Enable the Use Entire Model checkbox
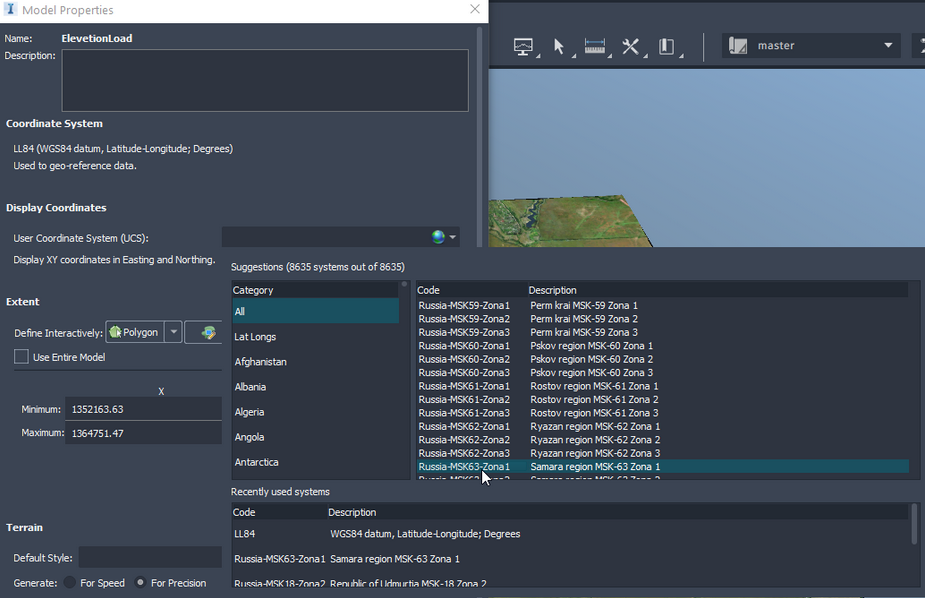 point(21,357)
